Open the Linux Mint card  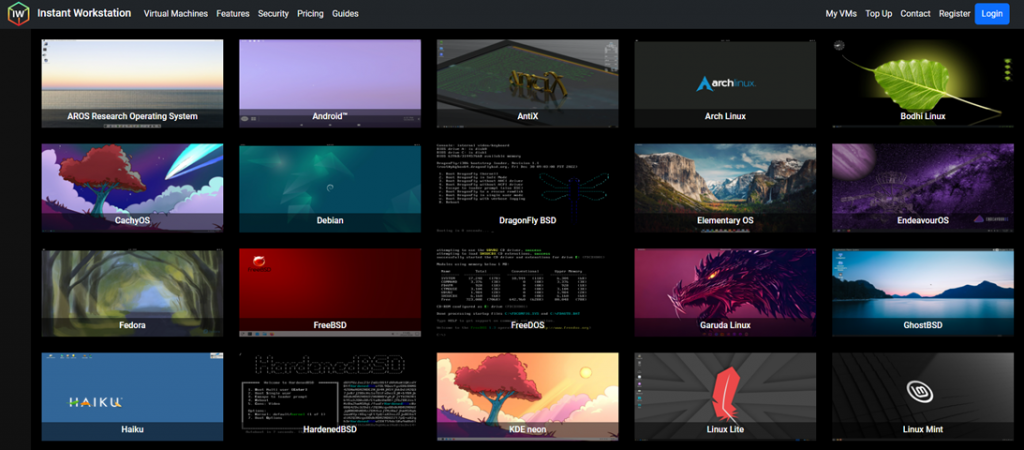pos(923,397)
